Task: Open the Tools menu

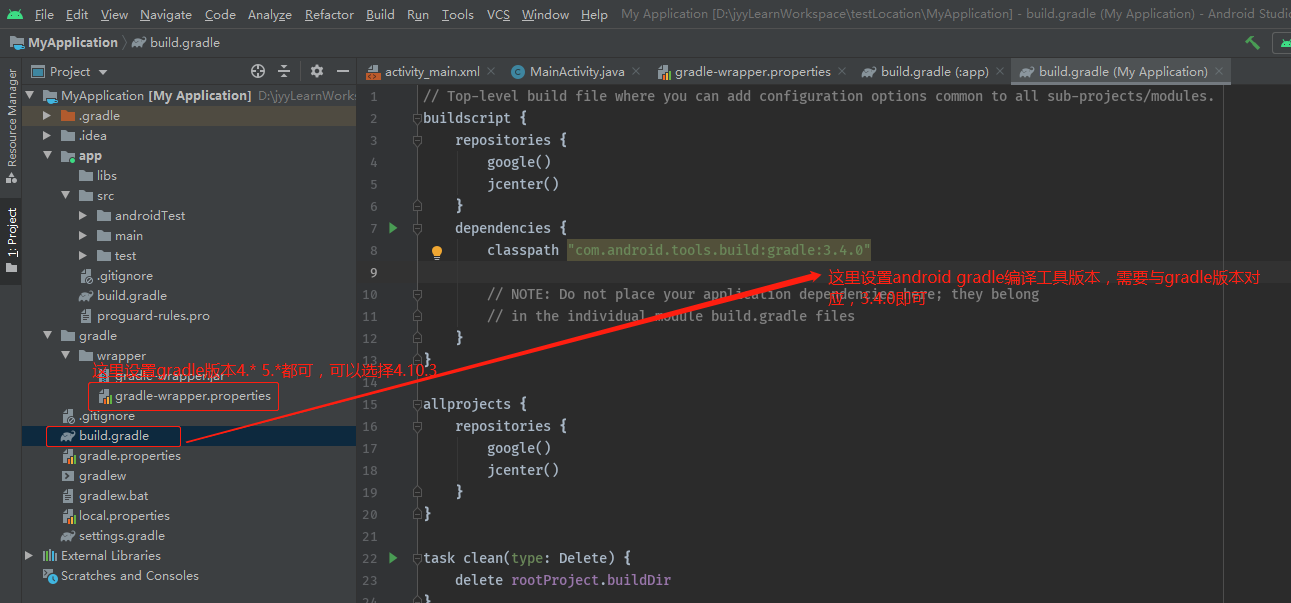Action: click(458, 14)
